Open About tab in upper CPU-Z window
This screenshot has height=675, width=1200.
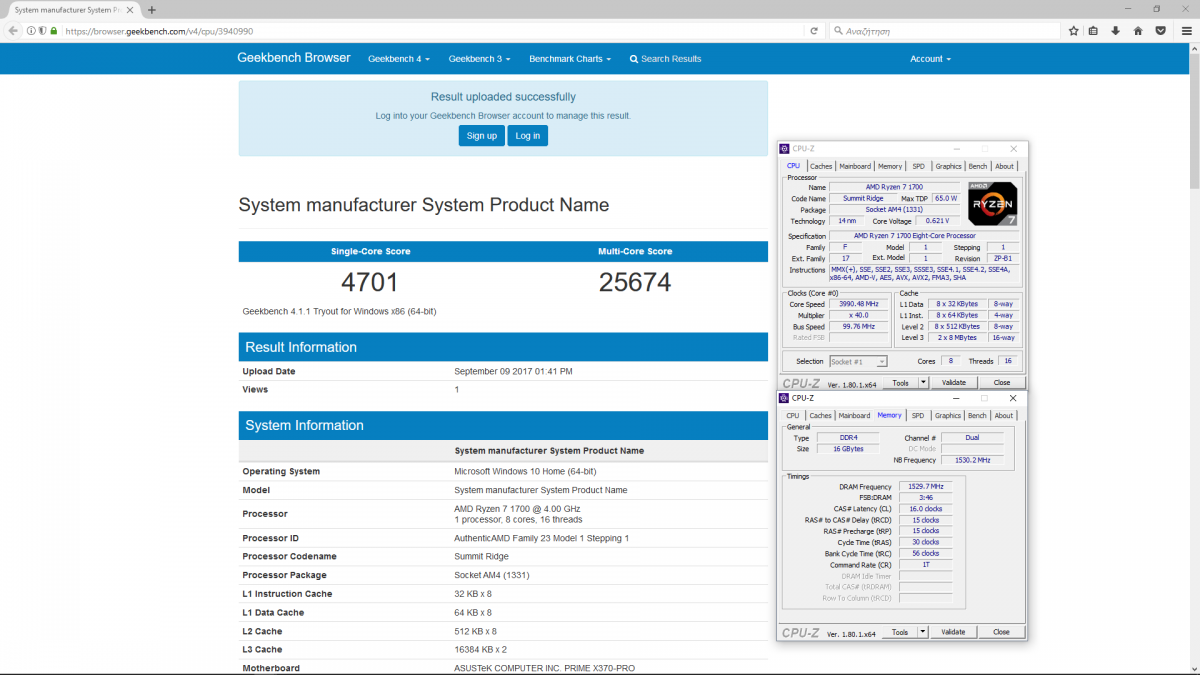(1004, 166)
